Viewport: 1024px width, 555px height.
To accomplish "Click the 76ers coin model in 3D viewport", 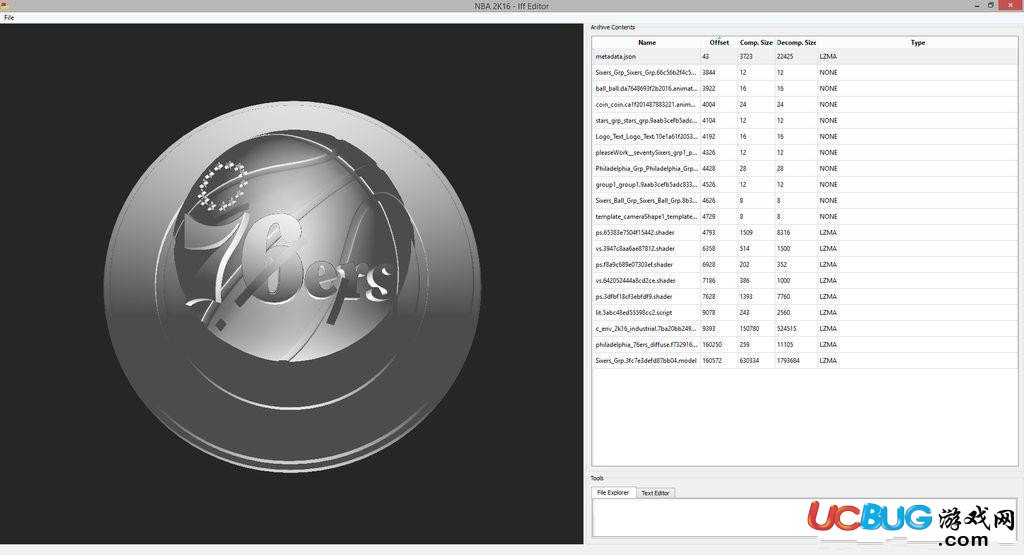I will click(x=293, y=286).
